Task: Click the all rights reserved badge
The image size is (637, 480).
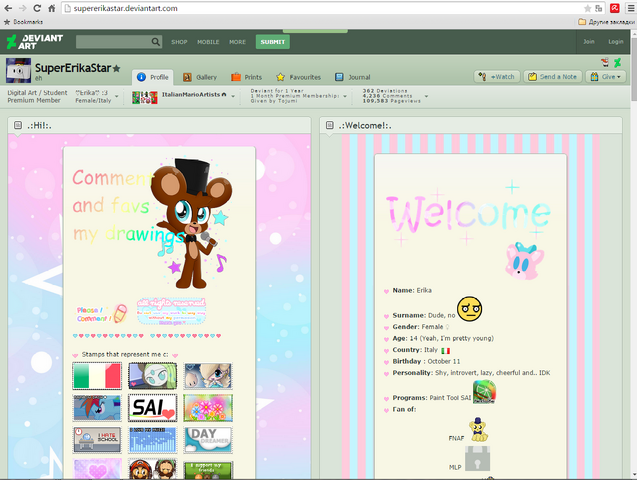Action: pos(171,311)
